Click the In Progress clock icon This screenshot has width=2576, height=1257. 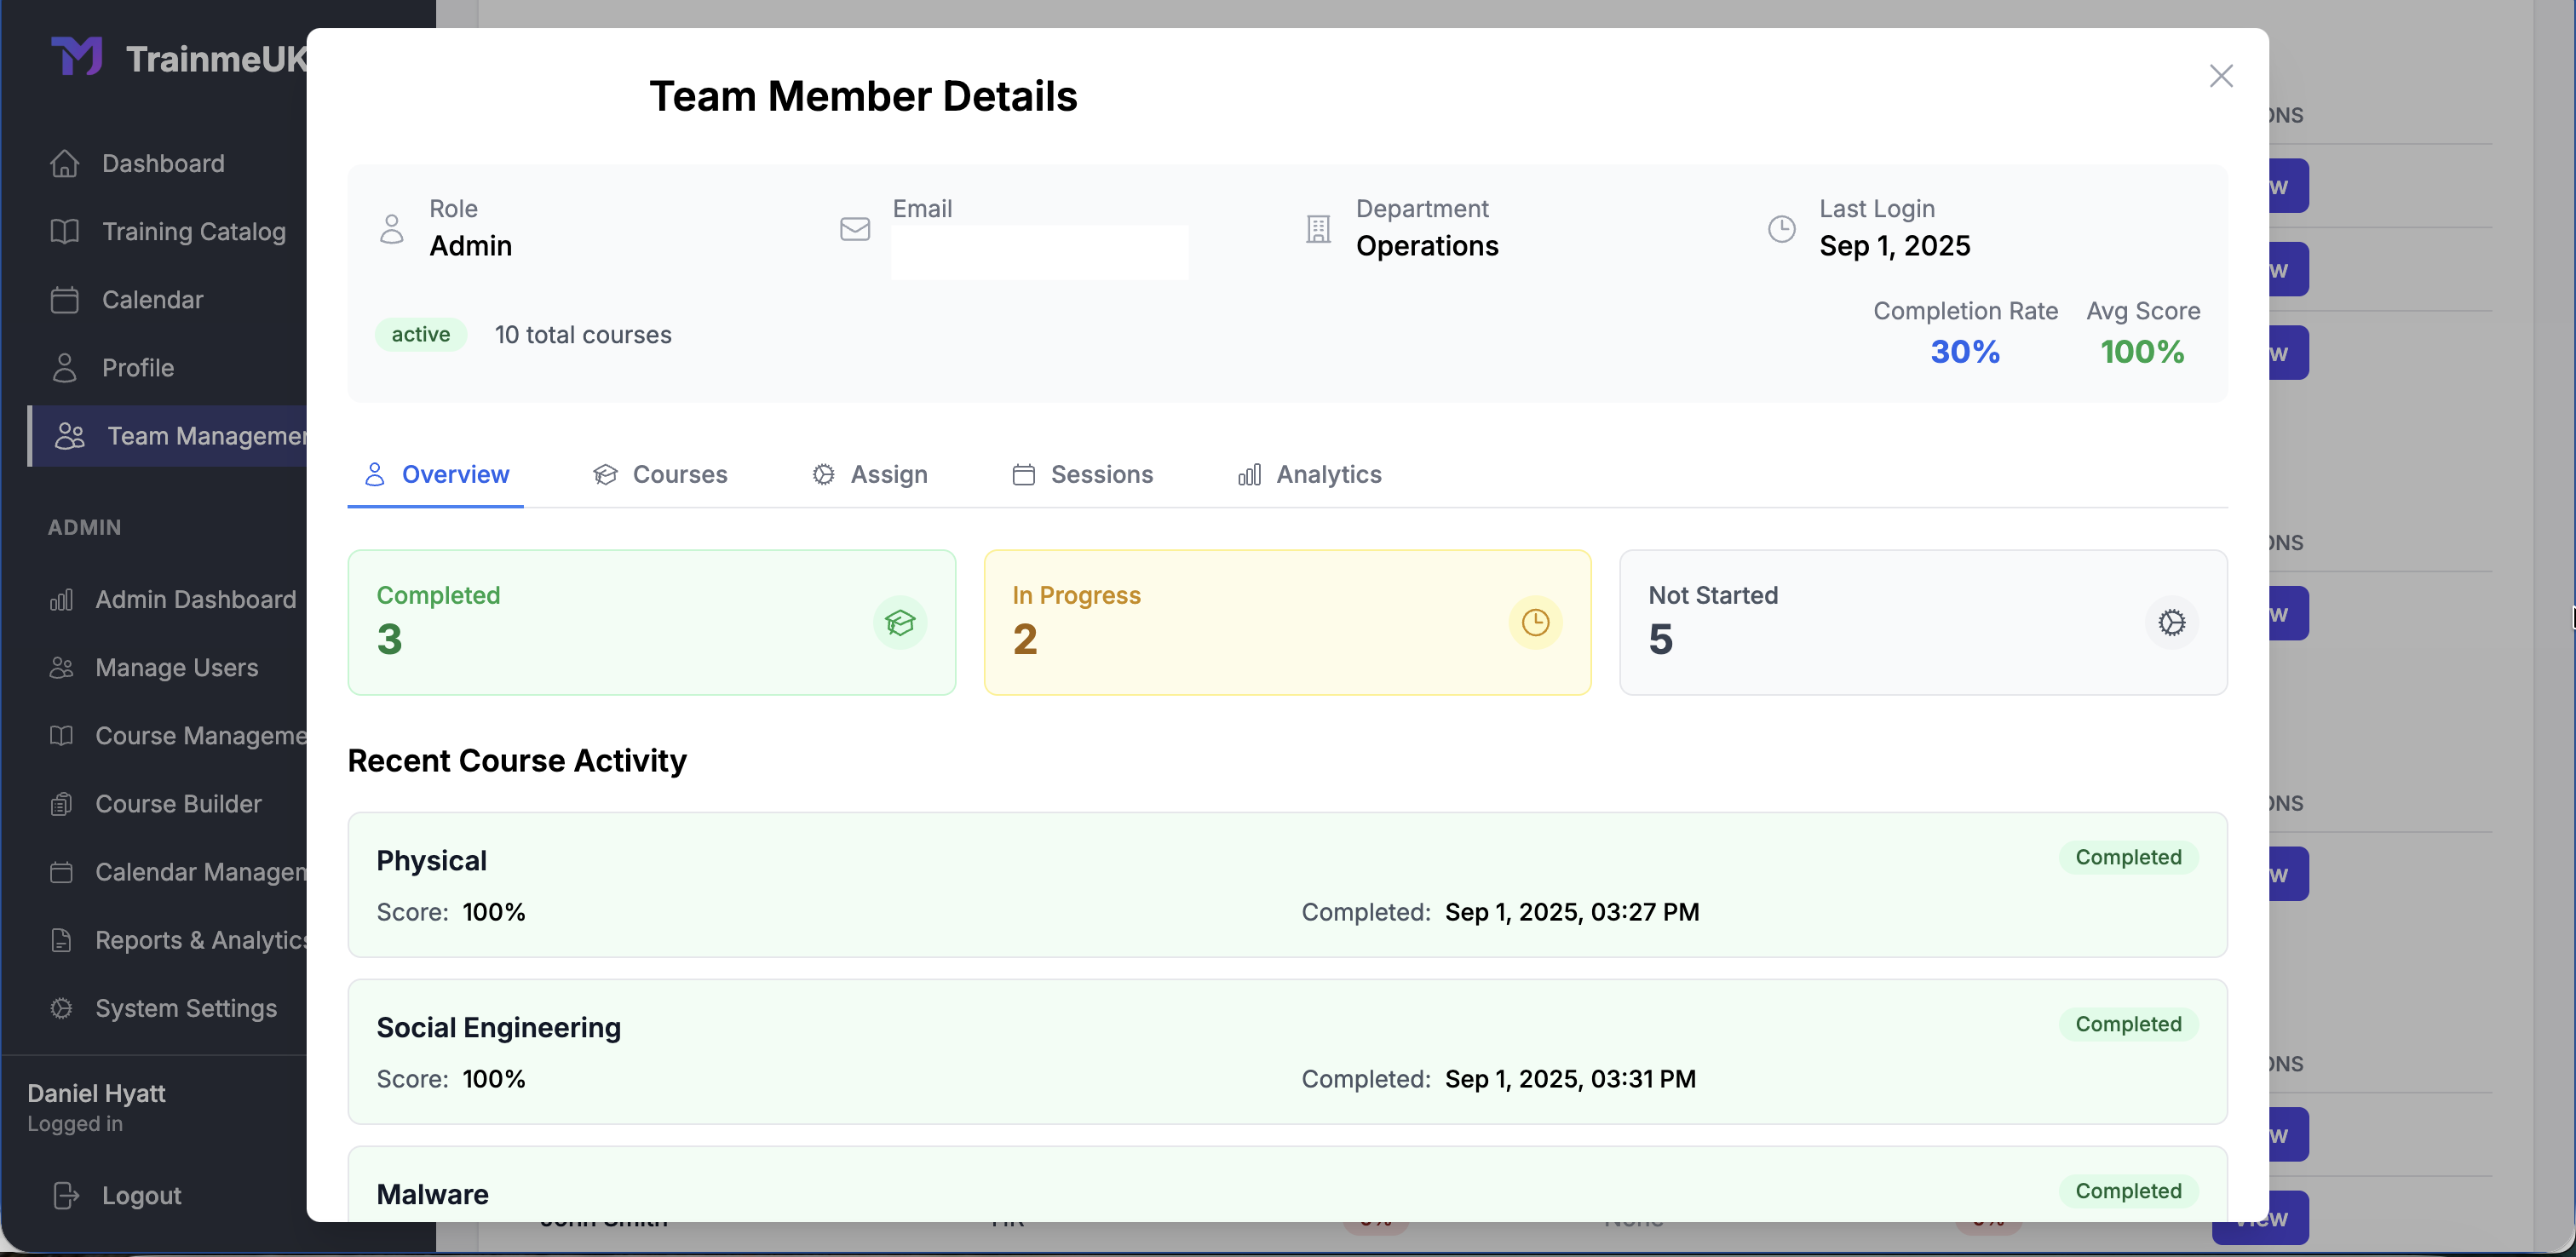point(1536,622)
